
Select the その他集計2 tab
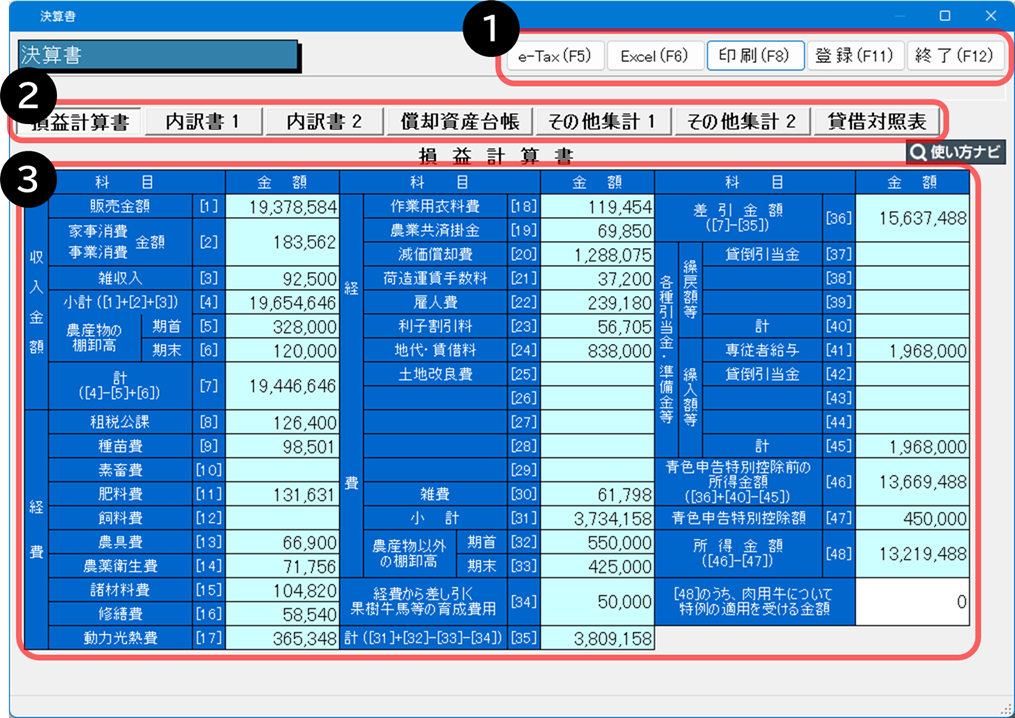[741, 122]
